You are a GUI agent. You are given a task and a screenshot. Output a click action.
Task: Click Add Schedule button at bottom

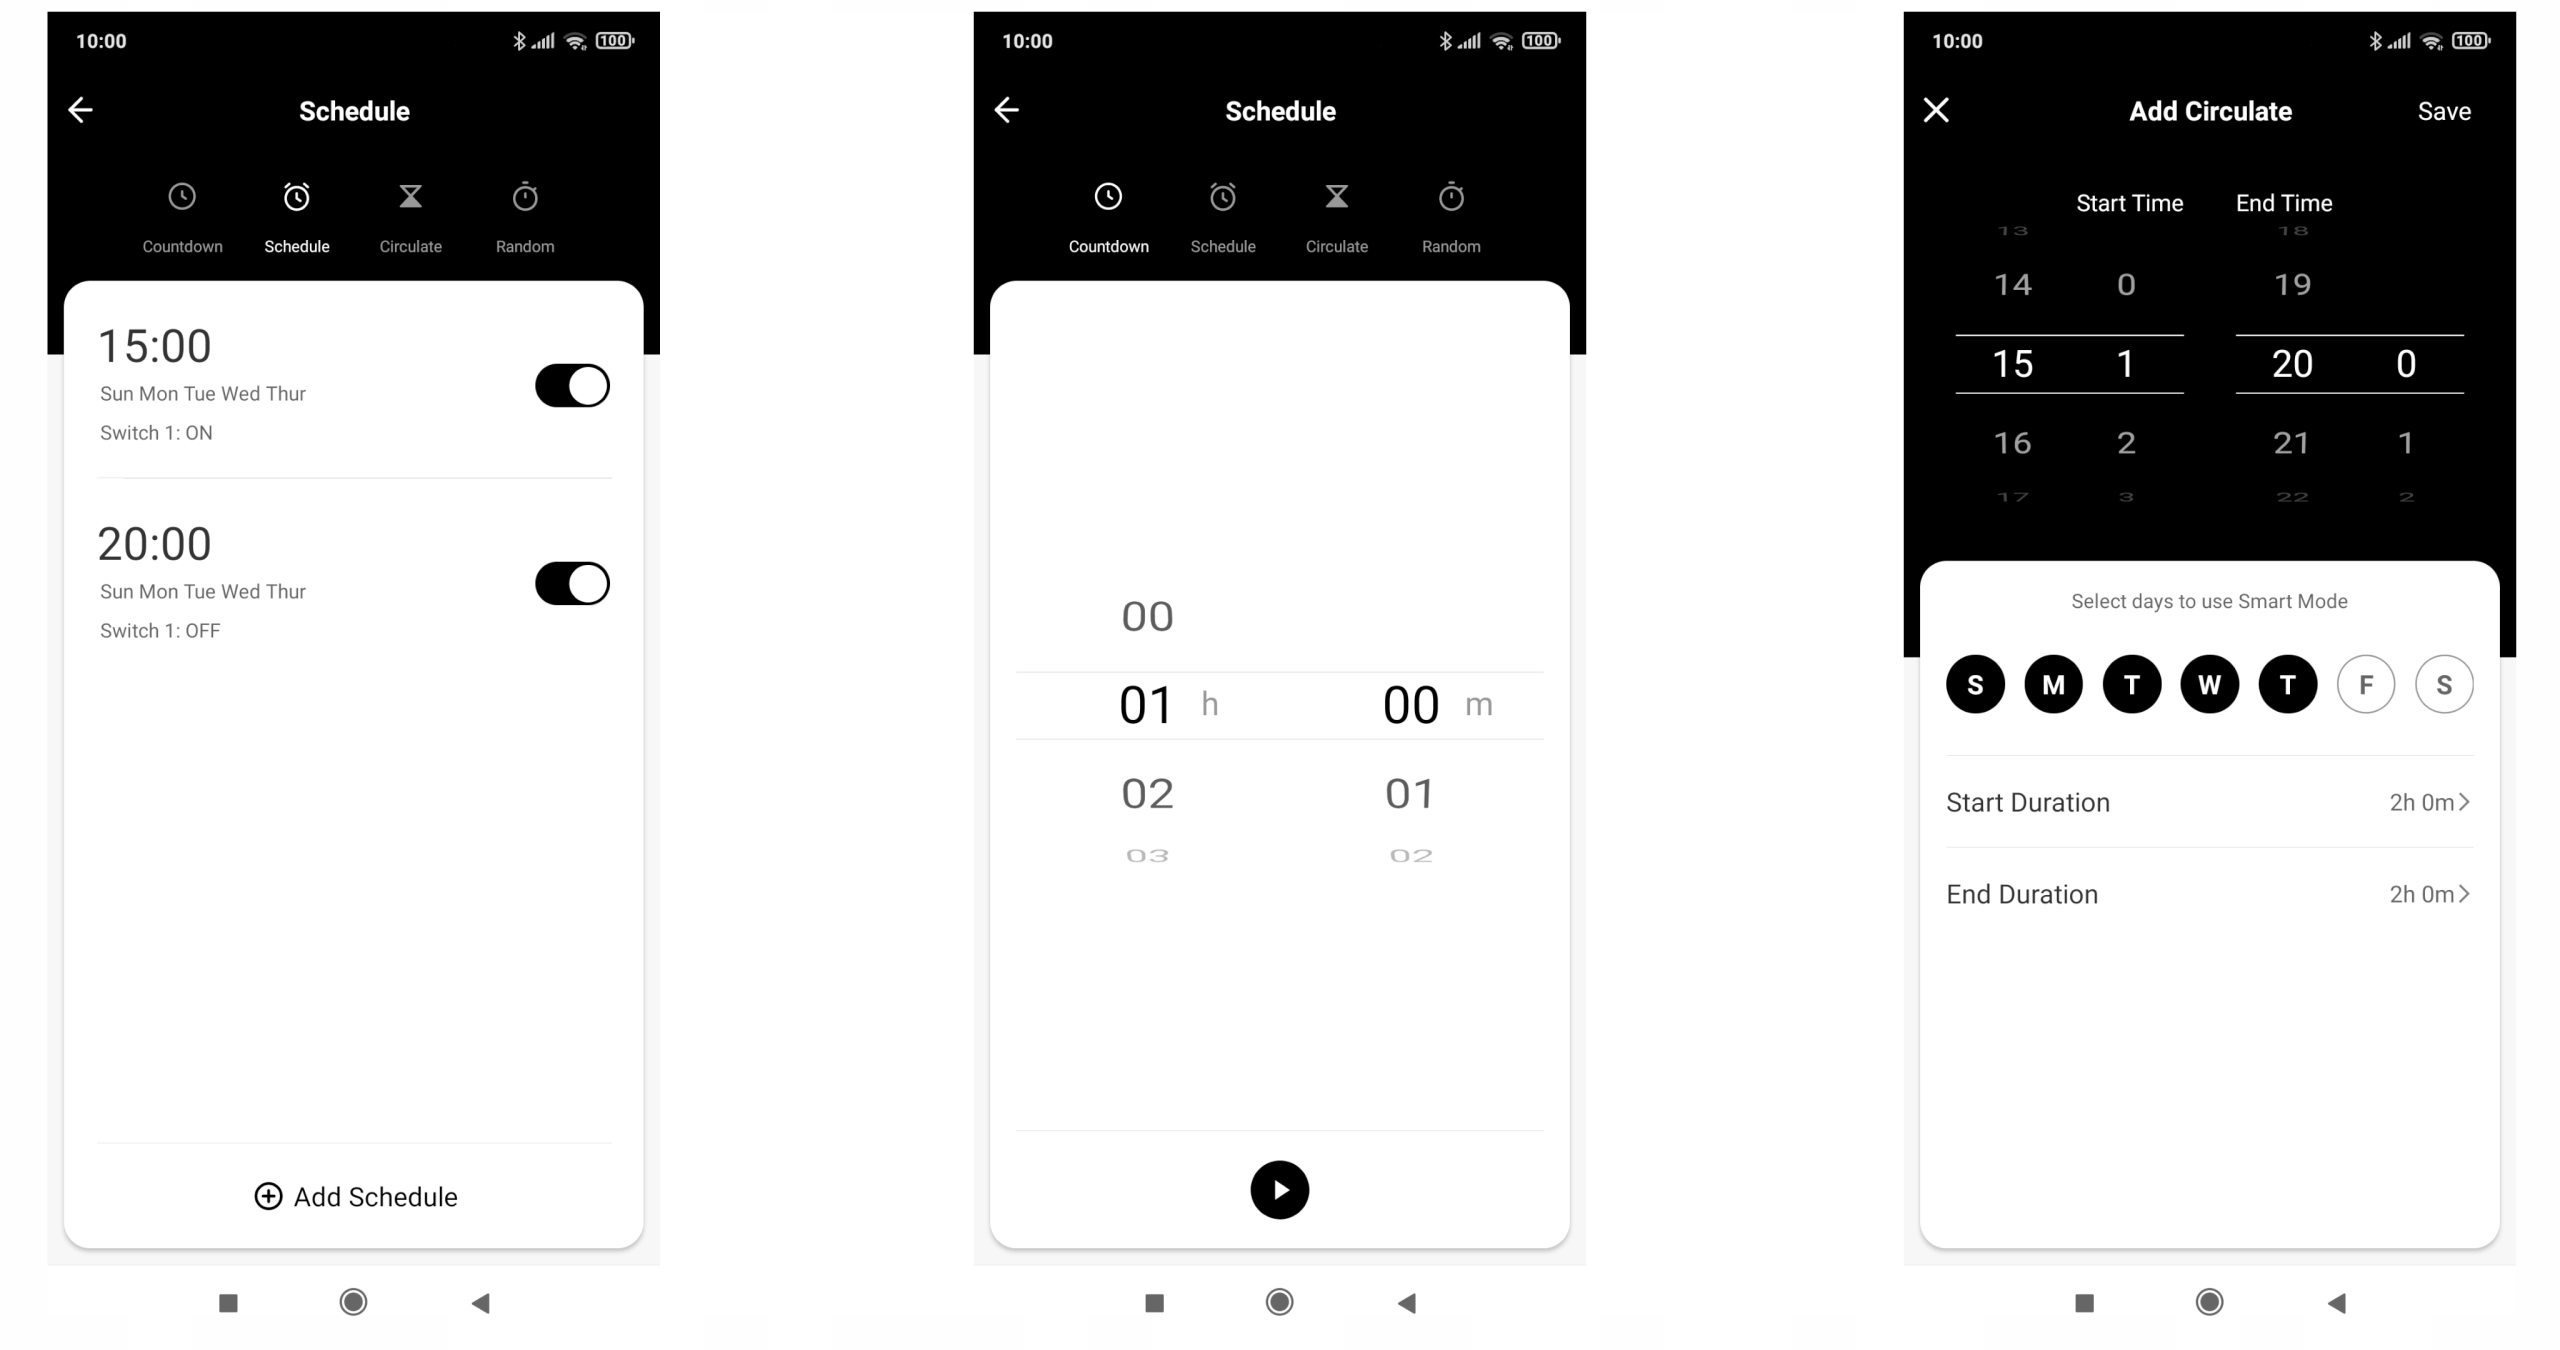(x=356, y=1198)
